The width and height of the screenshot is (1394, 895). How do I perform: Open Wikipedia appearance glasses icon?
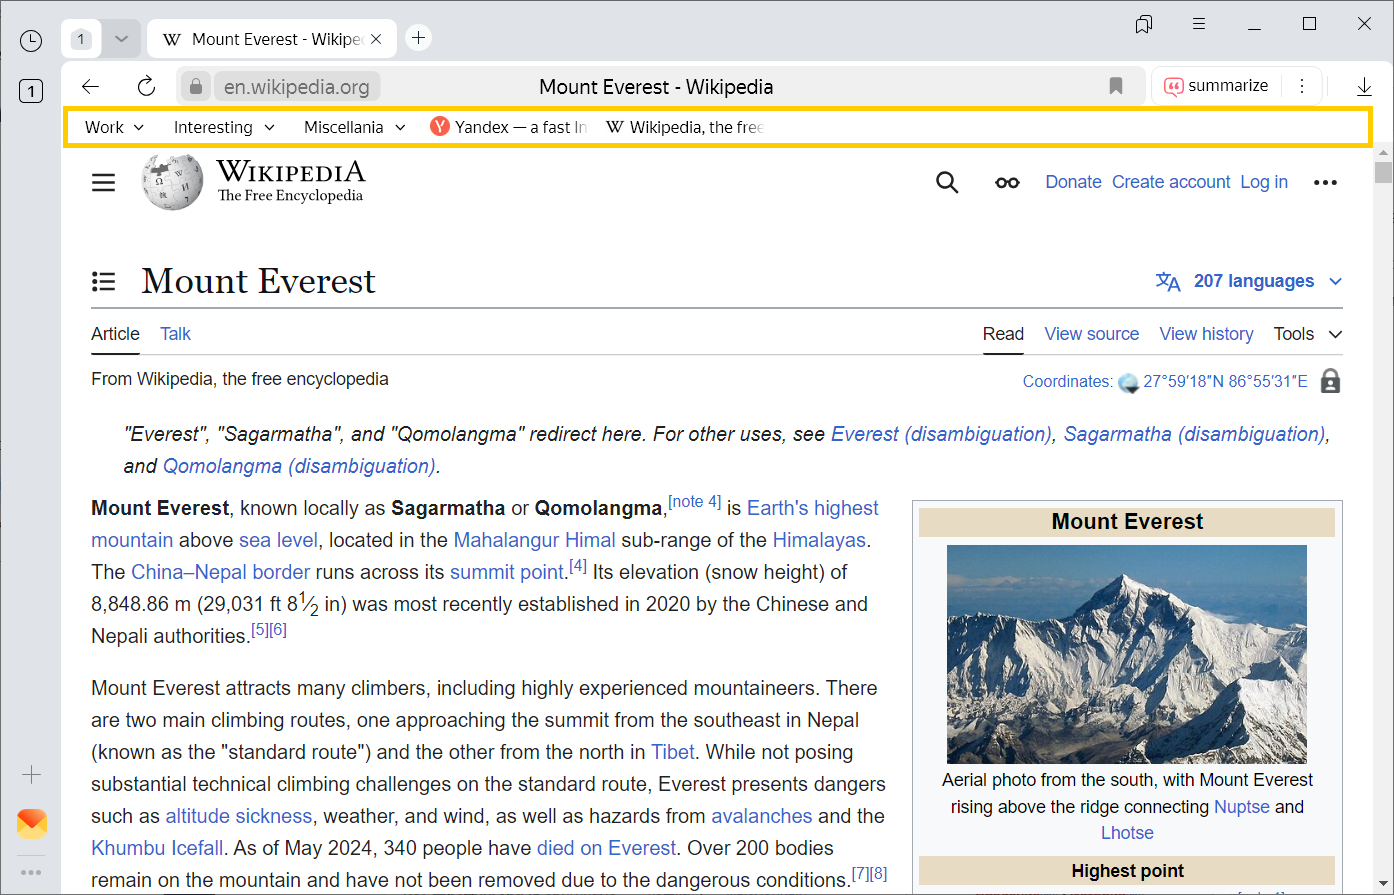[x=1007, y=182]
